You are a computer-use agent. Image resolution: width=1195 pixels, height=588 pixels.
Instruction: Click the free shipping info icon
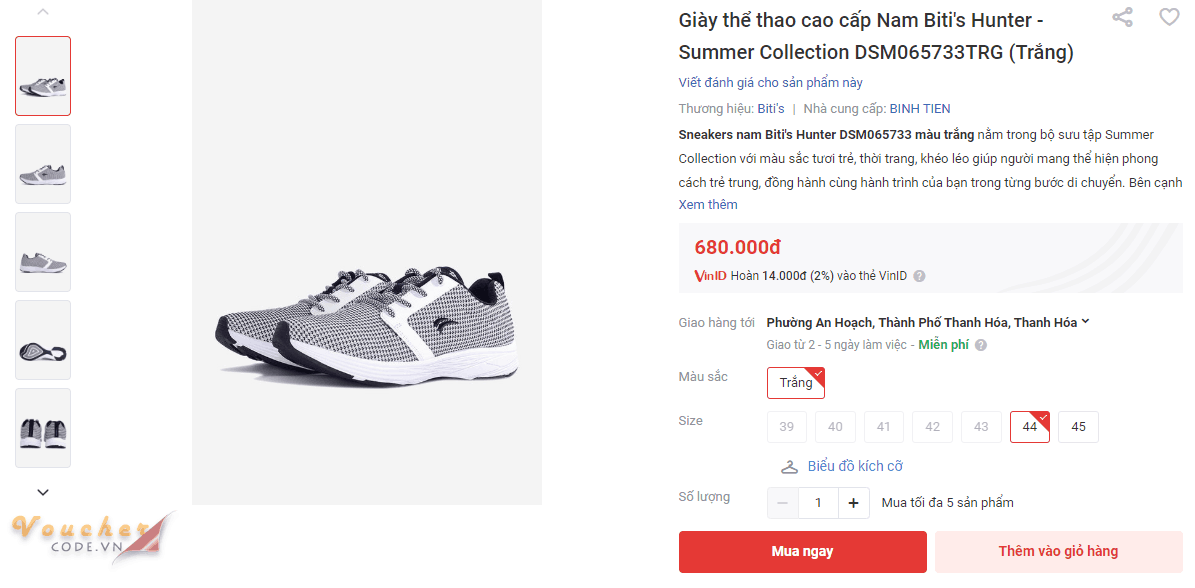click(x=981, y=345)
